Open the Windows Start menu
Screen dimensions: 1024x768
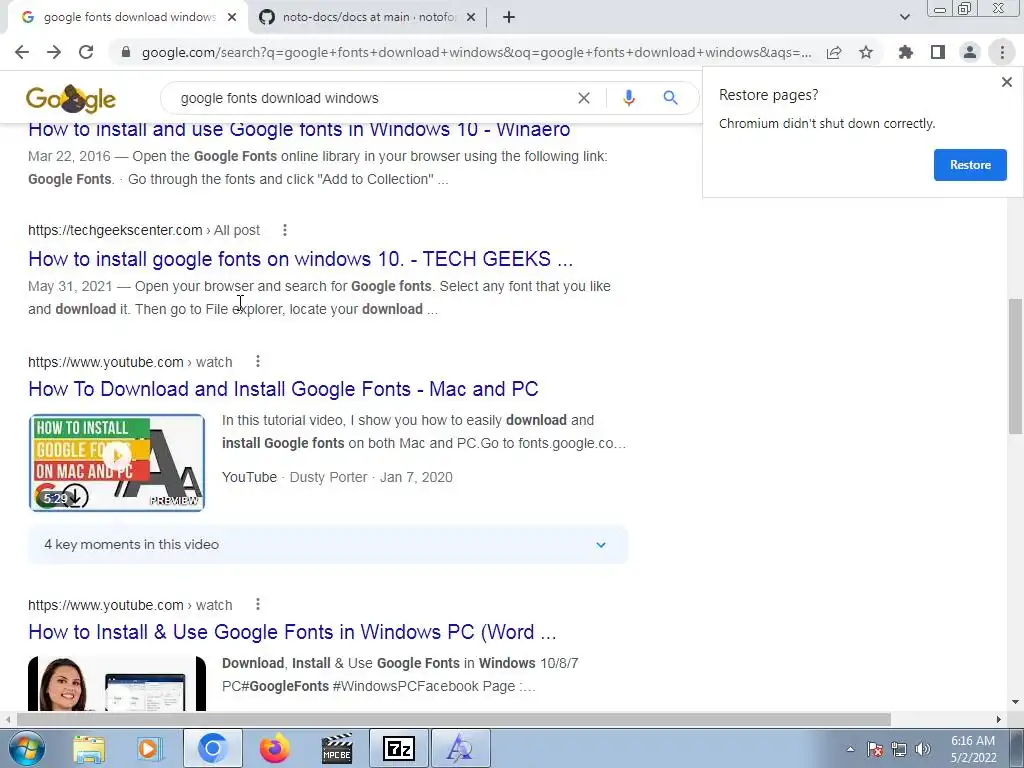pyautogui.click(x=26, y=748)
